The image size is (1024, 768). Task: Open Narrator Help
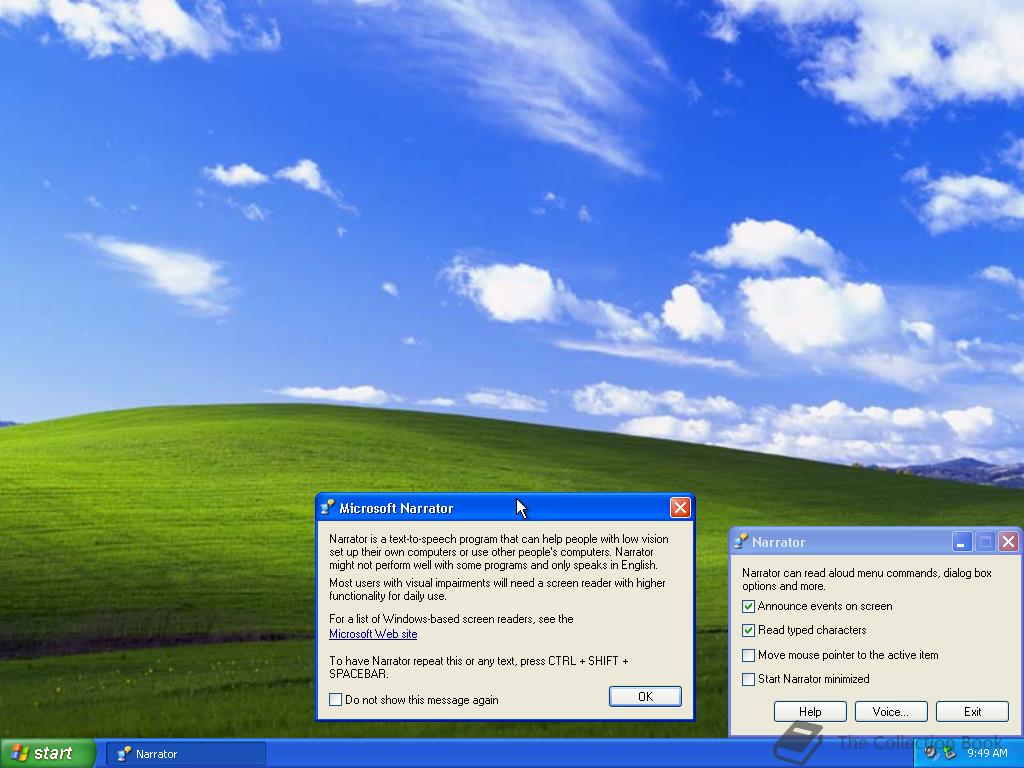click(x=810, y=711)
